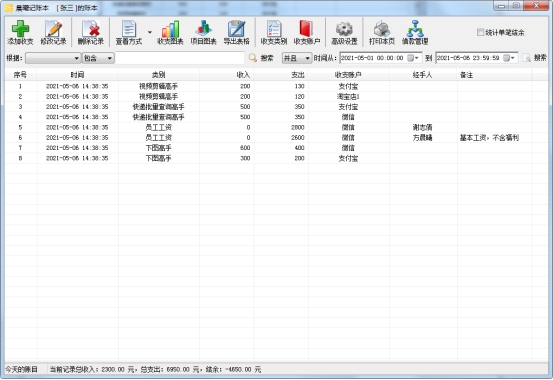Click the date-range 搜索 button at right
The width and height of the screenshot is (553, 380).
[535, 58]
